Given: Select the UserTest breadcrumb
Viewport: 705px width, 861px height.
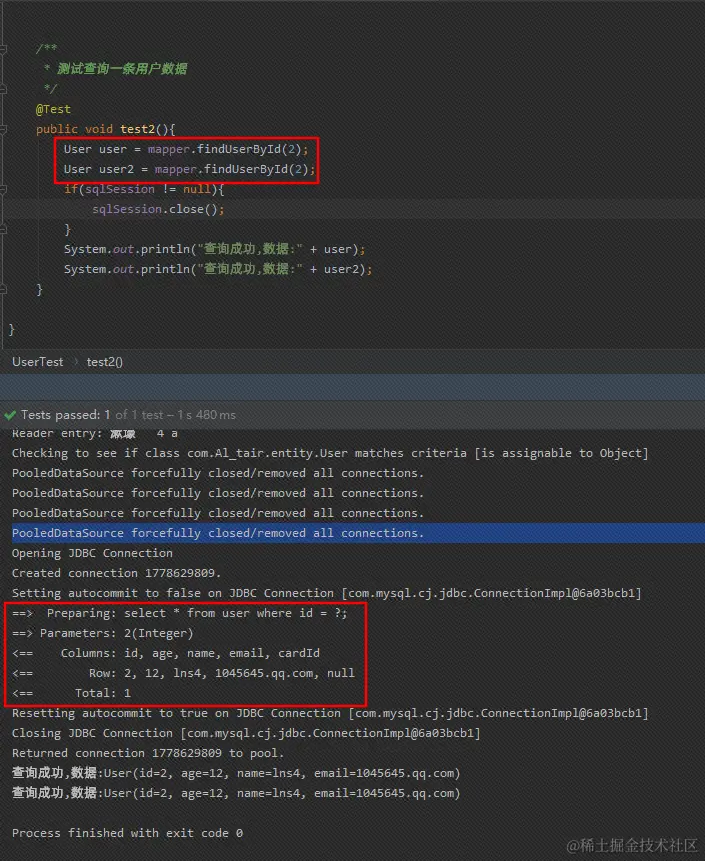Looking at the screenshot, I should (x=37, y=362).
